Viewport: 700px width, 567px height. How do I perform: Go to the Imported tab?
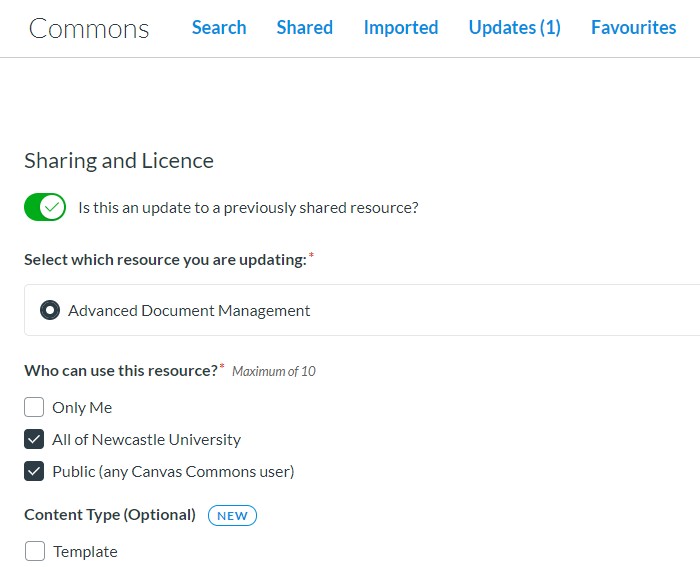400,28
